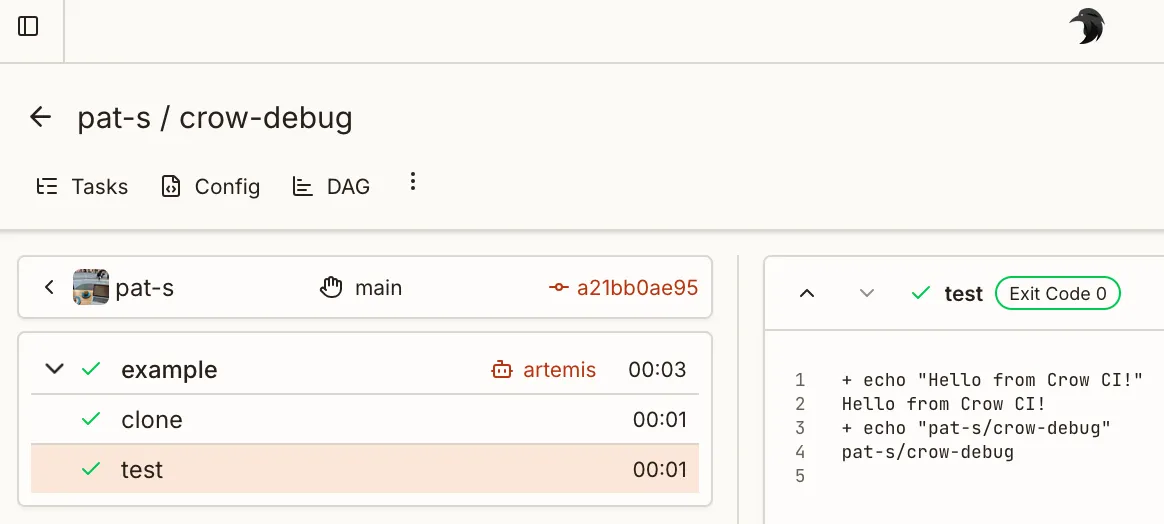Screen dimensions: 1164x524
Task: Open the three-dot more options menu
Action: 412,182
